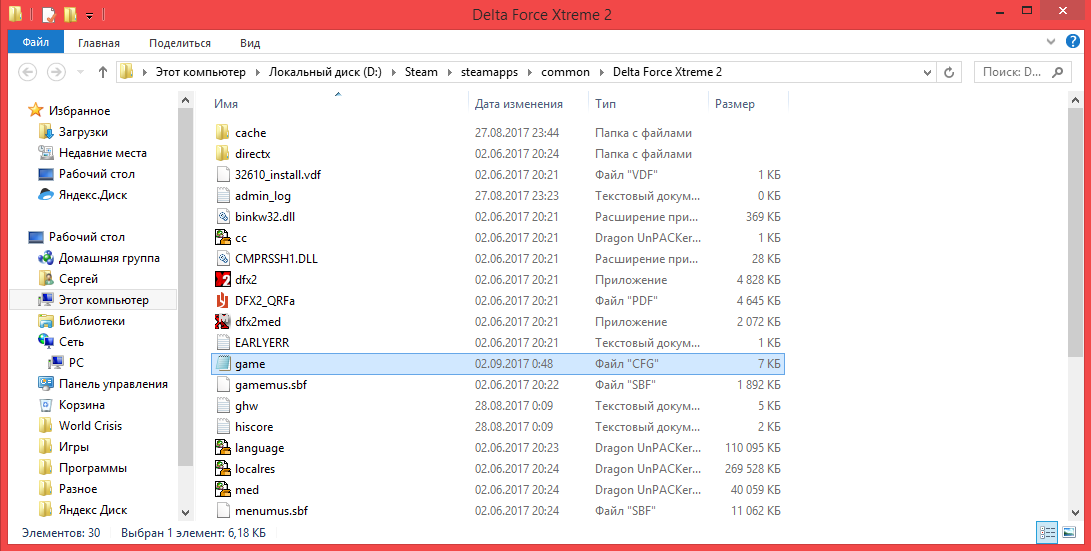Click the sidebar scroll down arrow

pyautogui.click(x=185, y=513)
